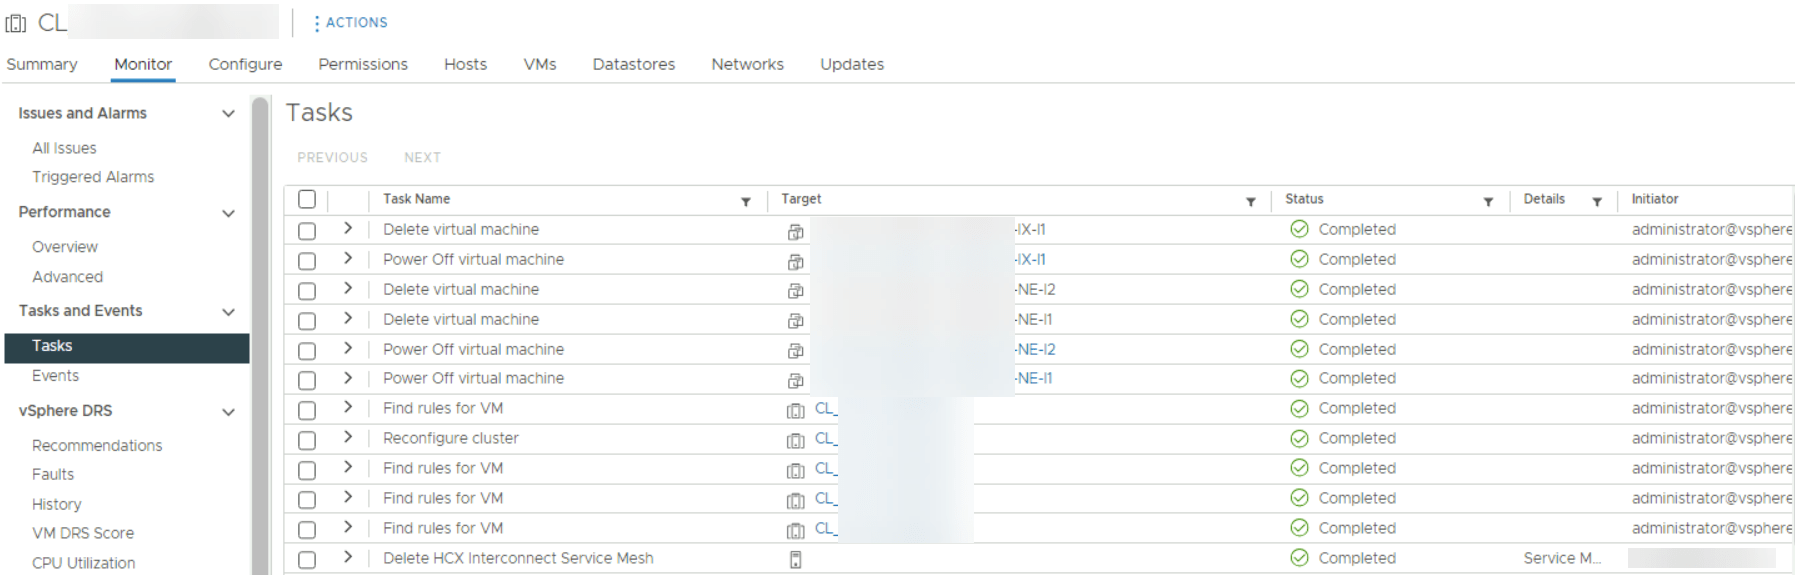Click the cluster icon beside the title
Image resolution: width=1795 pixels, height=575 pixels.
coord(17,23)
